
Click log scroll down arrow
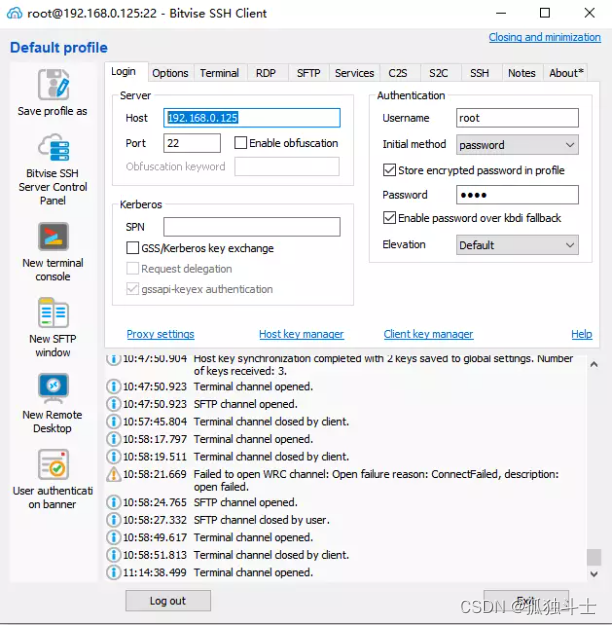[x=594, y=574]
